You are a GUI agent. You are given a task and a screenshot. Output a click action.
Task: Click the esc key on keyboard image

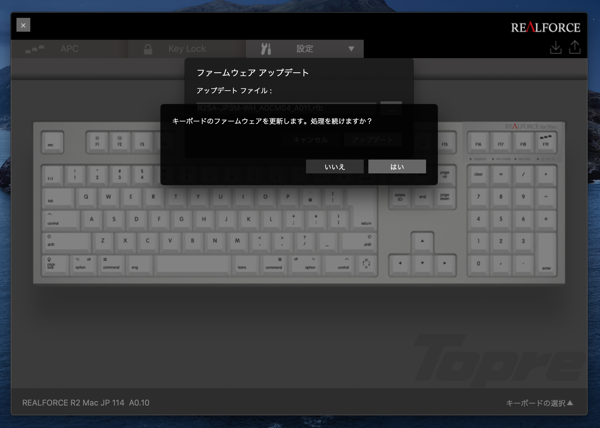point(52,142)
